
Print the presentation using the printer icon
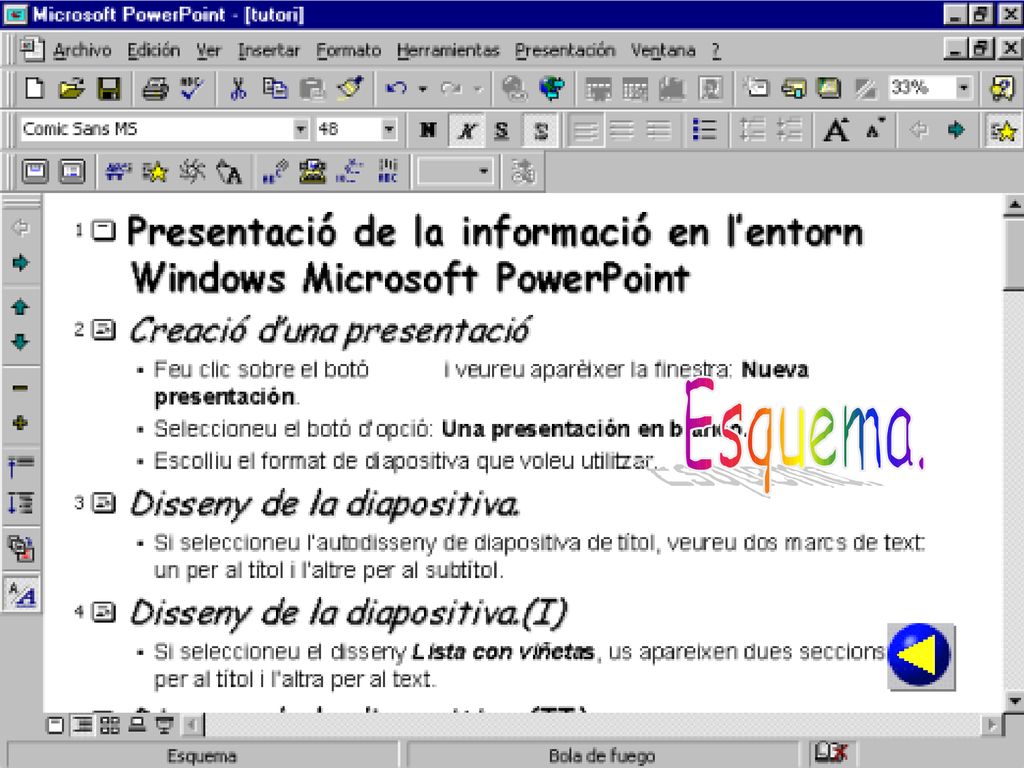click(x=155, y=88)
